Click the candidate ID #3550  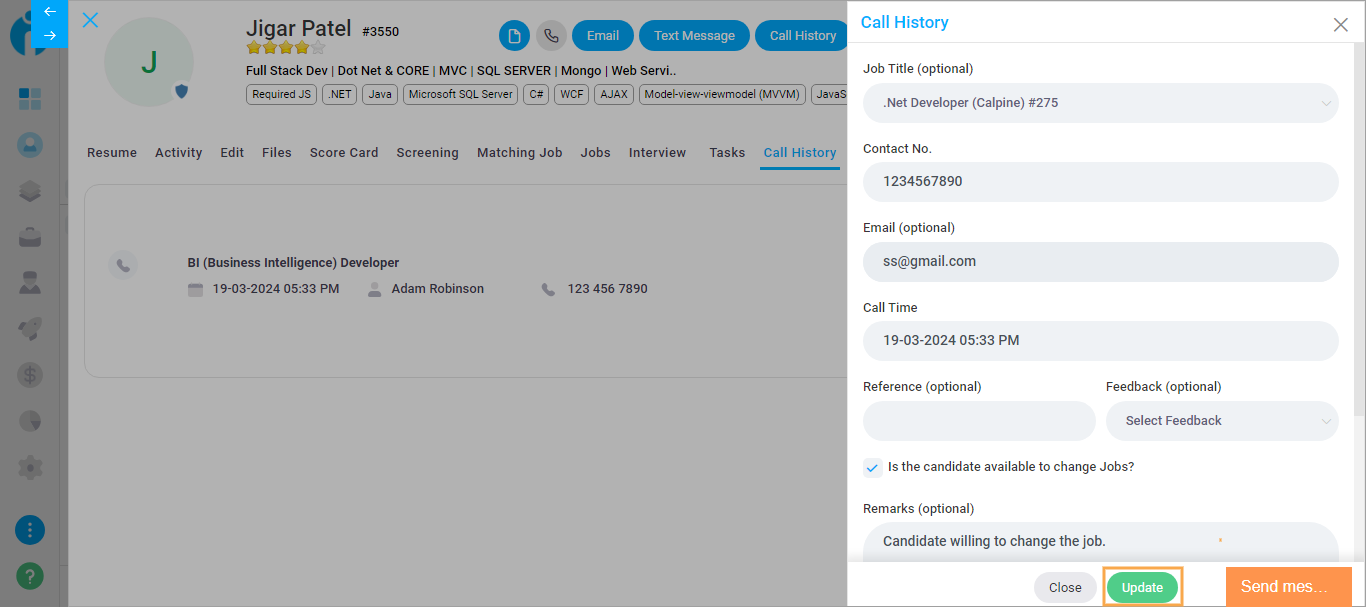380,32
